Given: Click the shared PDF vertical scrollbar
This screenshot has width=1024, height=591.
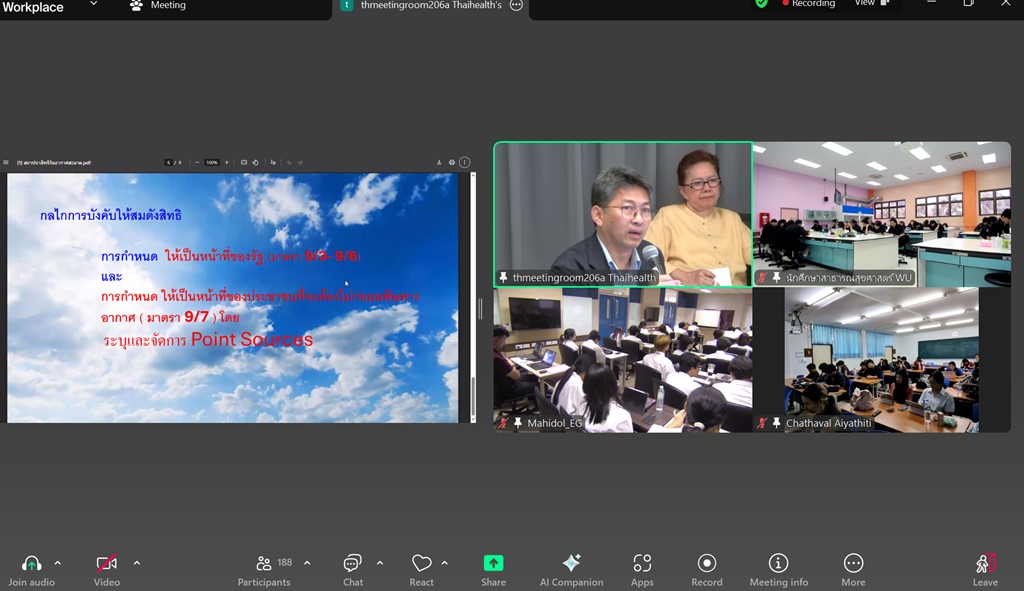Looking at the screenshot, I should (473, 297).
